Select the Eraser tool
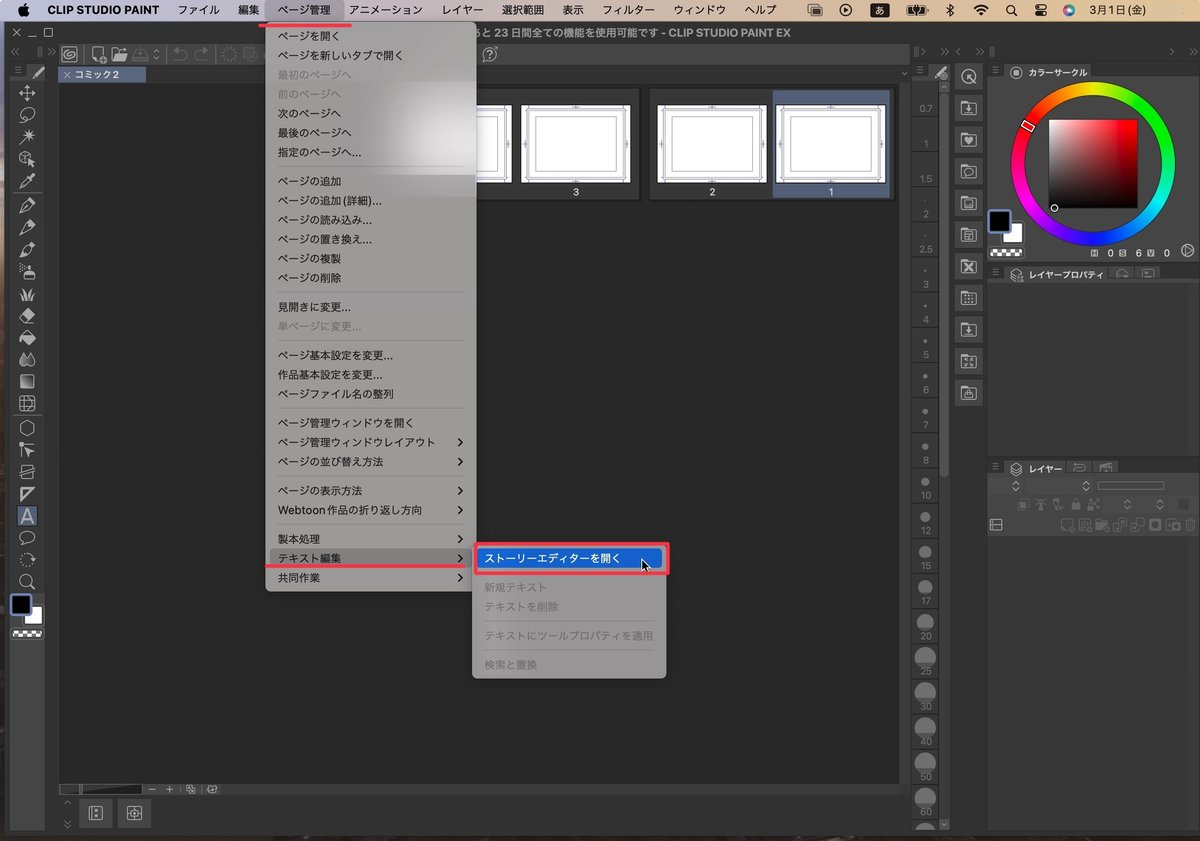The width and height of the screenshot is (1200, 841). click(27, 315)
